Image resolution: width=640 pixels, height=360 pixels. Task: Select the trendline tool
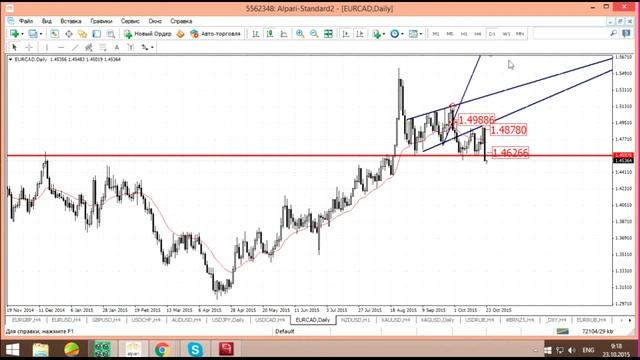(x=75, y=47)
